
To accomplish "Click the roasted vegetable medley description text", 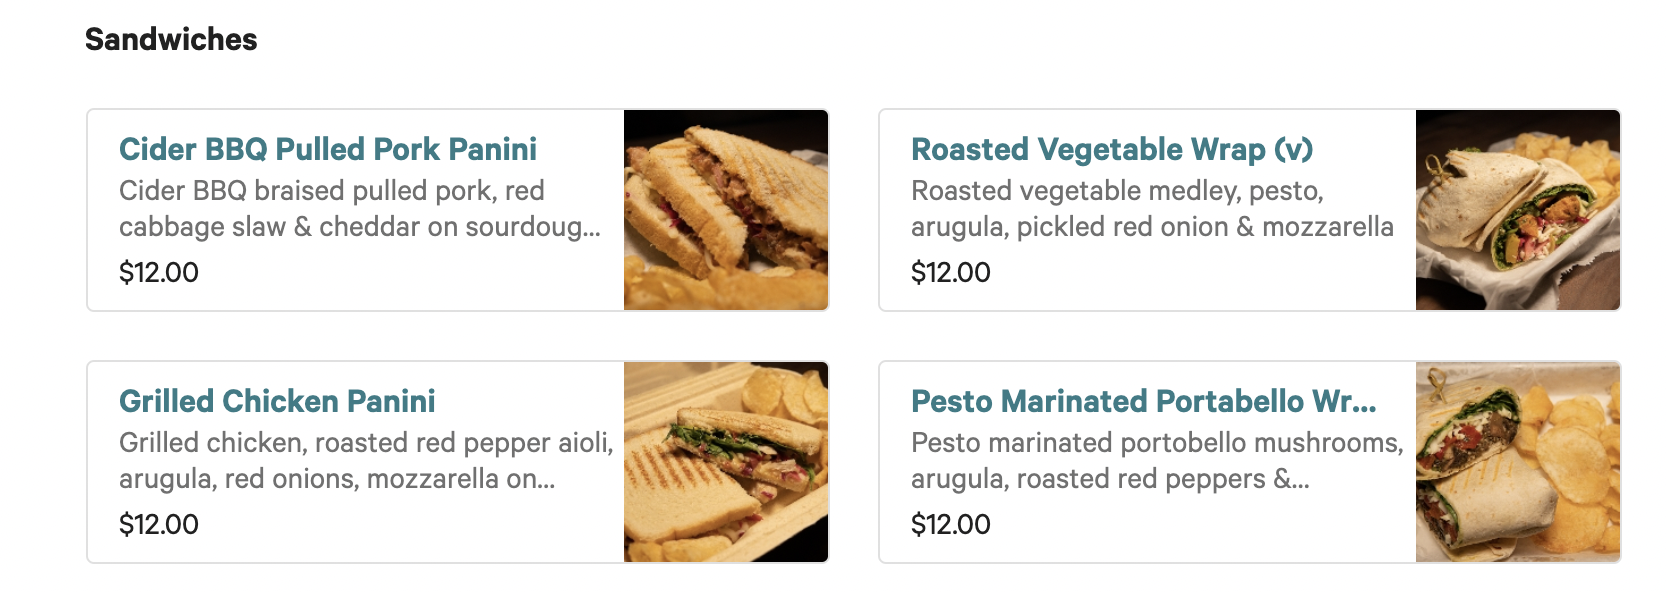I will (1117, 191).
